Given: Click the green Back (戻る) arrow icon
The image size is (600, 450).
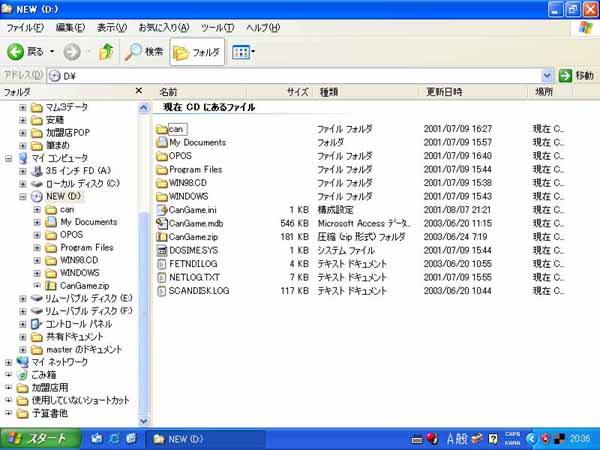Looking at the screenshot, I should (16, 51).
